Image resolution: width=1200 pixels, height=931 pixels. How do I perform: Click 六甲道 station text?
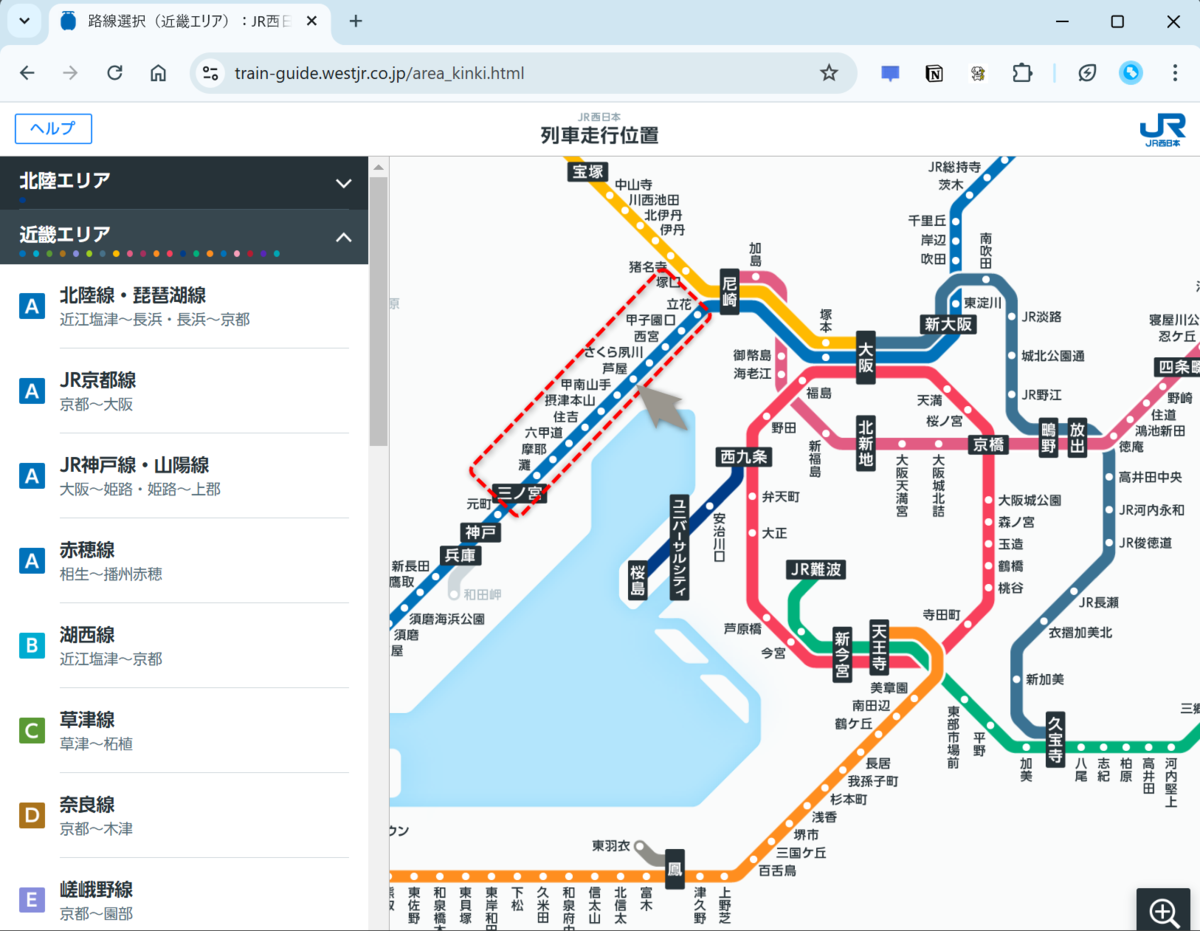545,433
